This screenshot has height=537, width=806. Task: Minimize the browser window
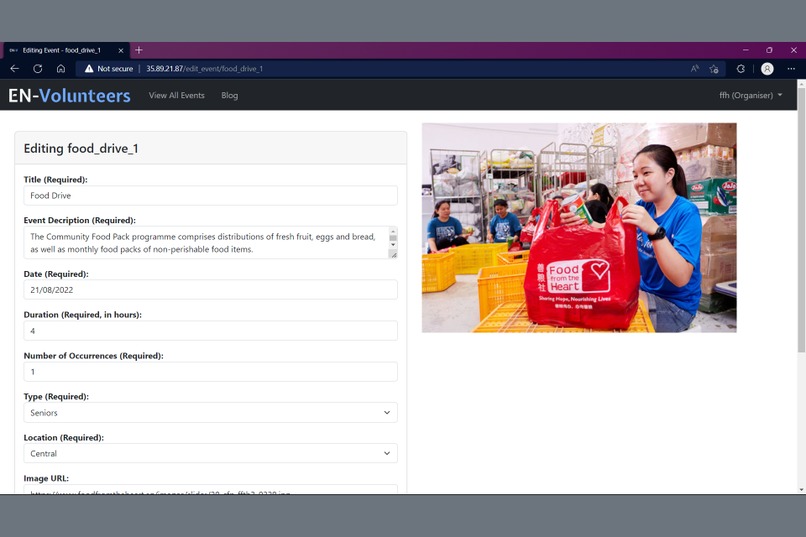[745, 50]
